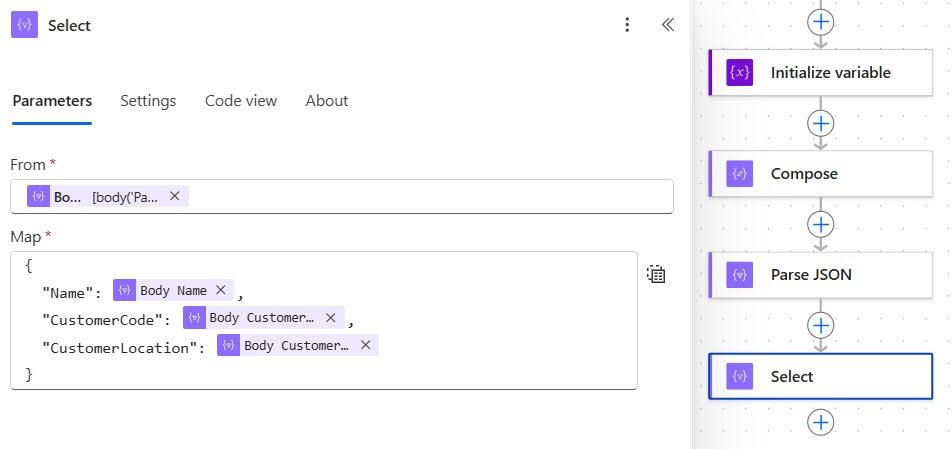Remove the CustomerCode Body Customer token
The image size is (952, 449).
(x=331, y=317)
